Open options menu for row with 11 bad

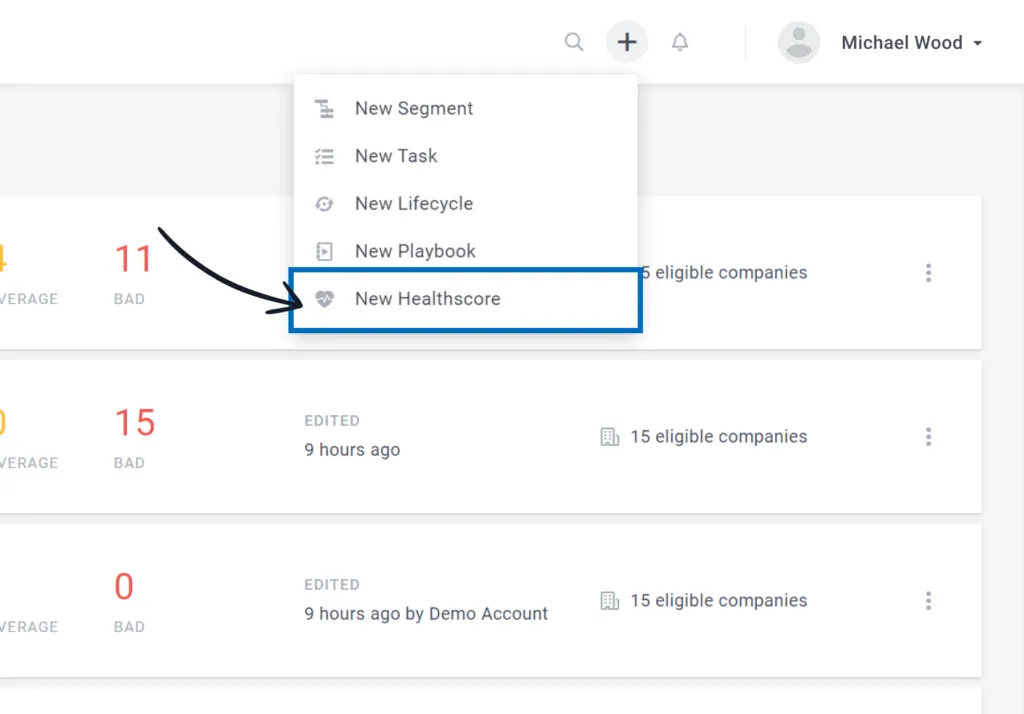[x=928, y=273]
